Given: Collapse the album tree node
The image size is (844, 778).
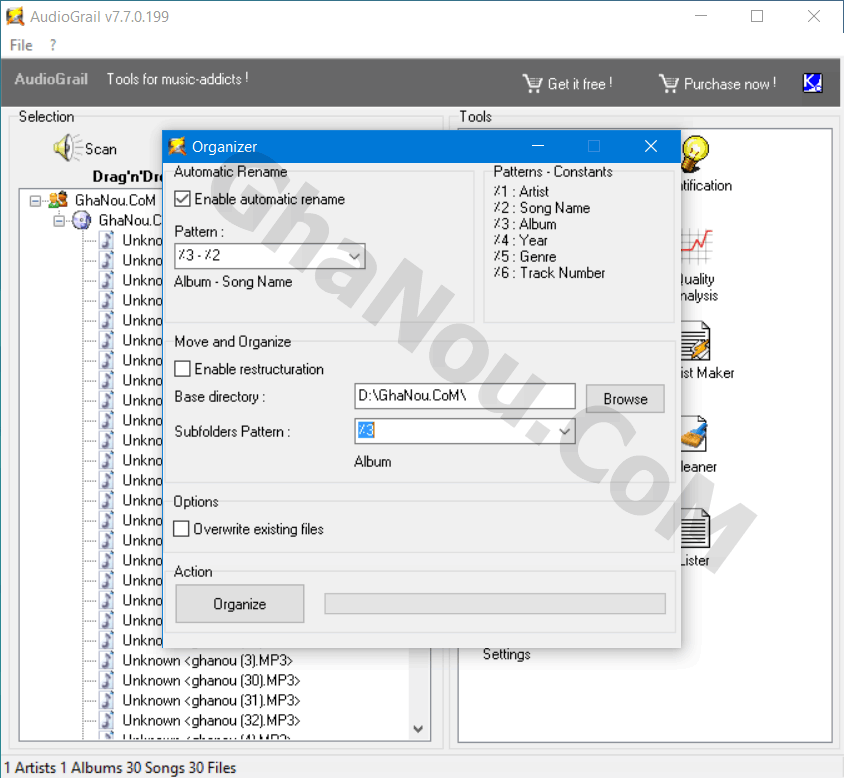Looking at the screenshot, I should [x=59, y=221].
